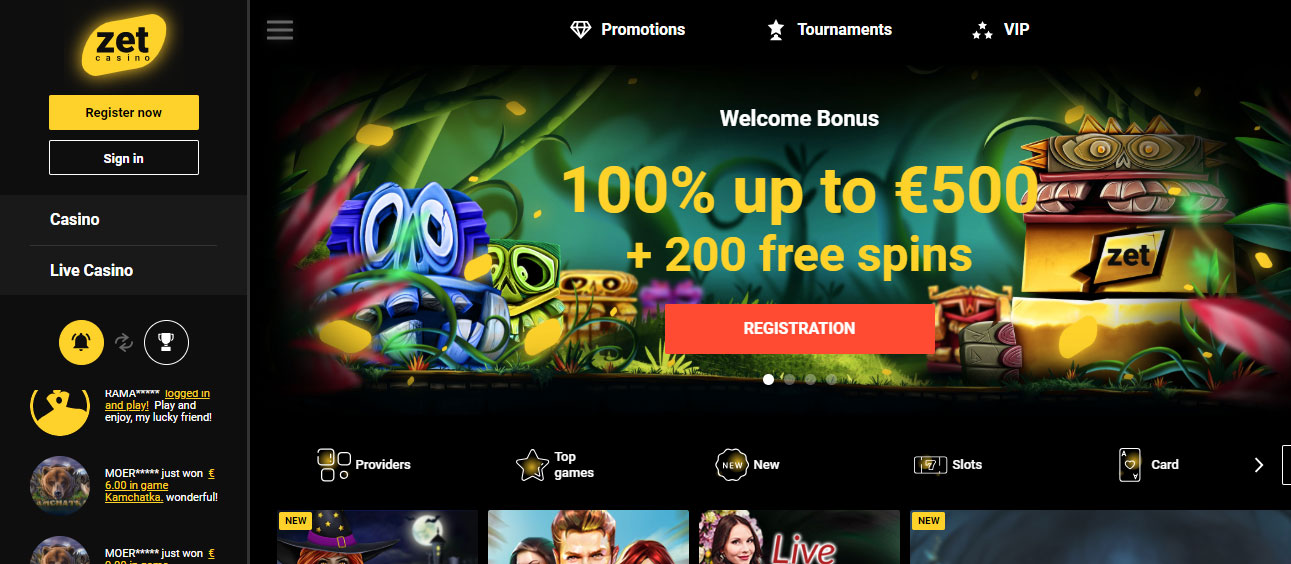Show New games category

748,464
